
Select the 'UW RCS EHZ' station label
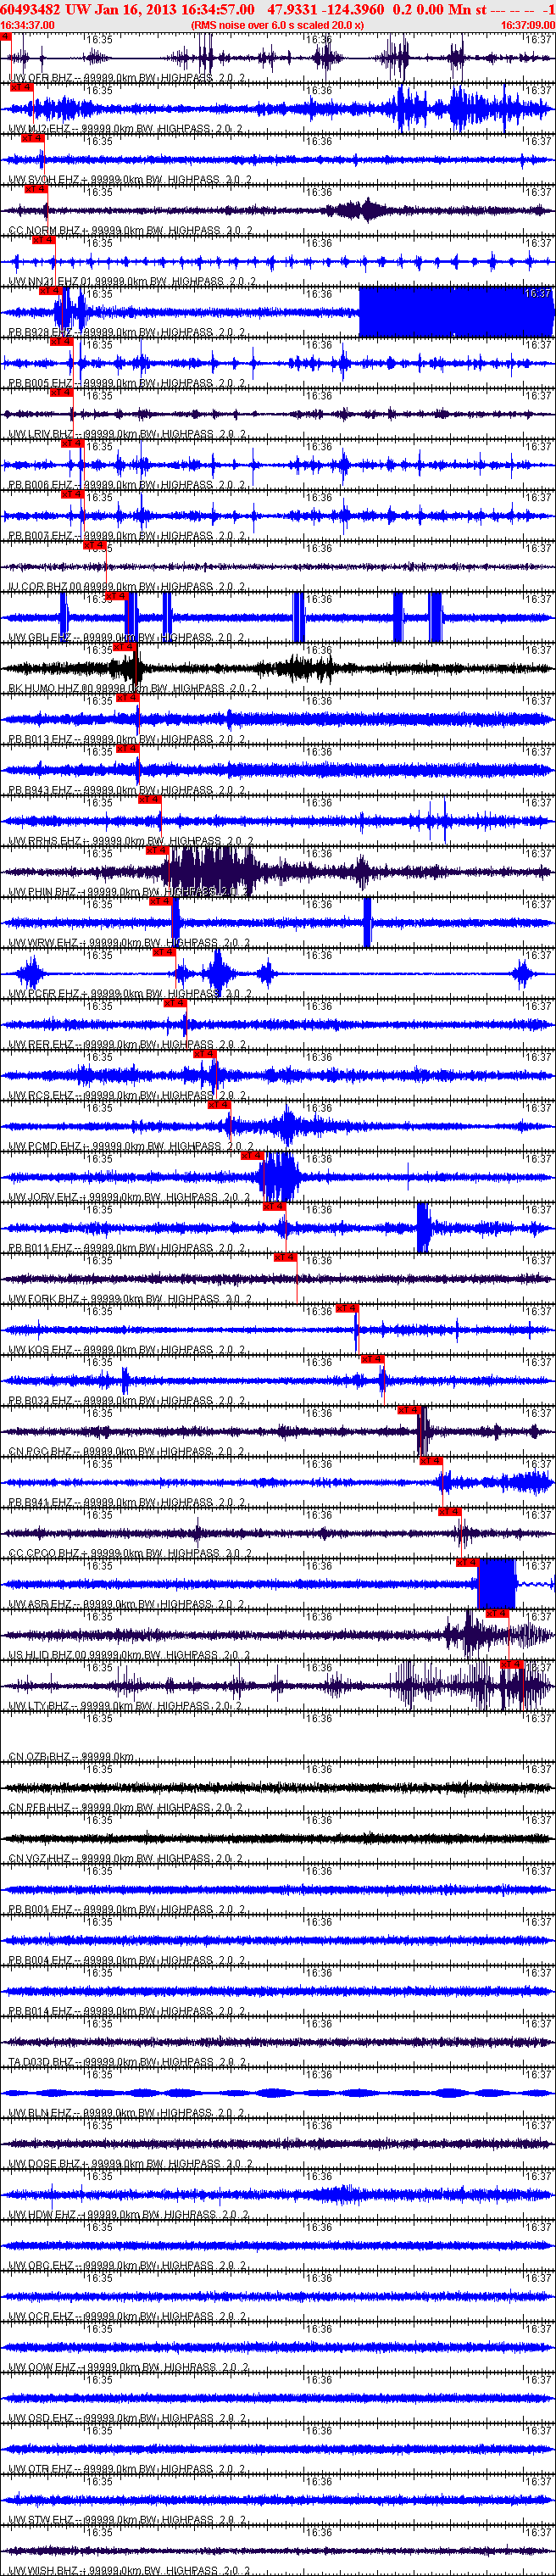[41, 1095]
